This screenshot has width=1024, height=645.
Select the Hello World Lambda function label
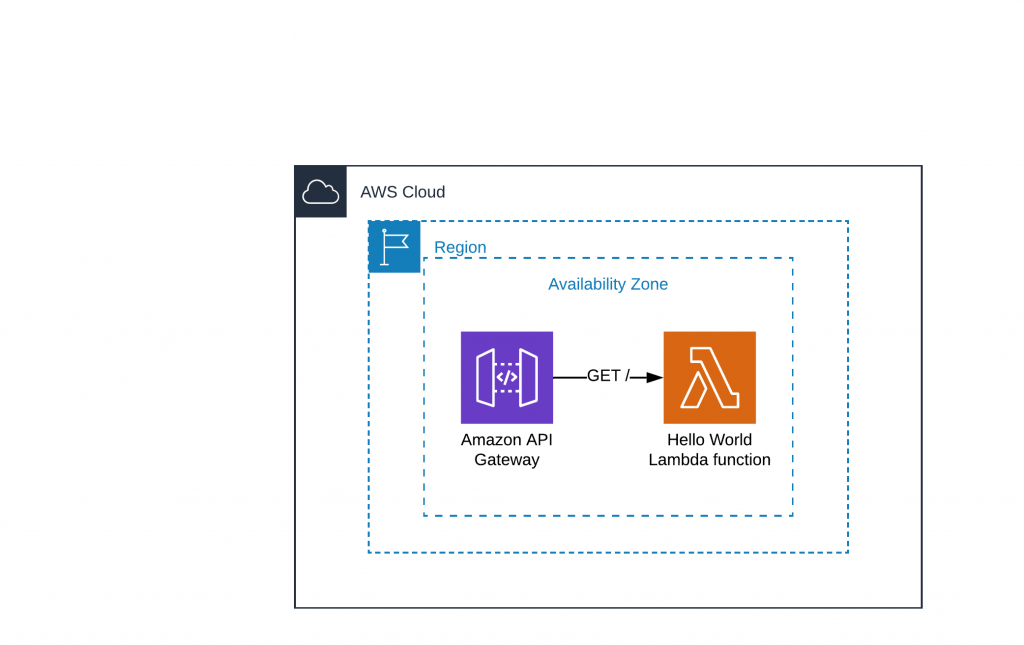point(710,449)
